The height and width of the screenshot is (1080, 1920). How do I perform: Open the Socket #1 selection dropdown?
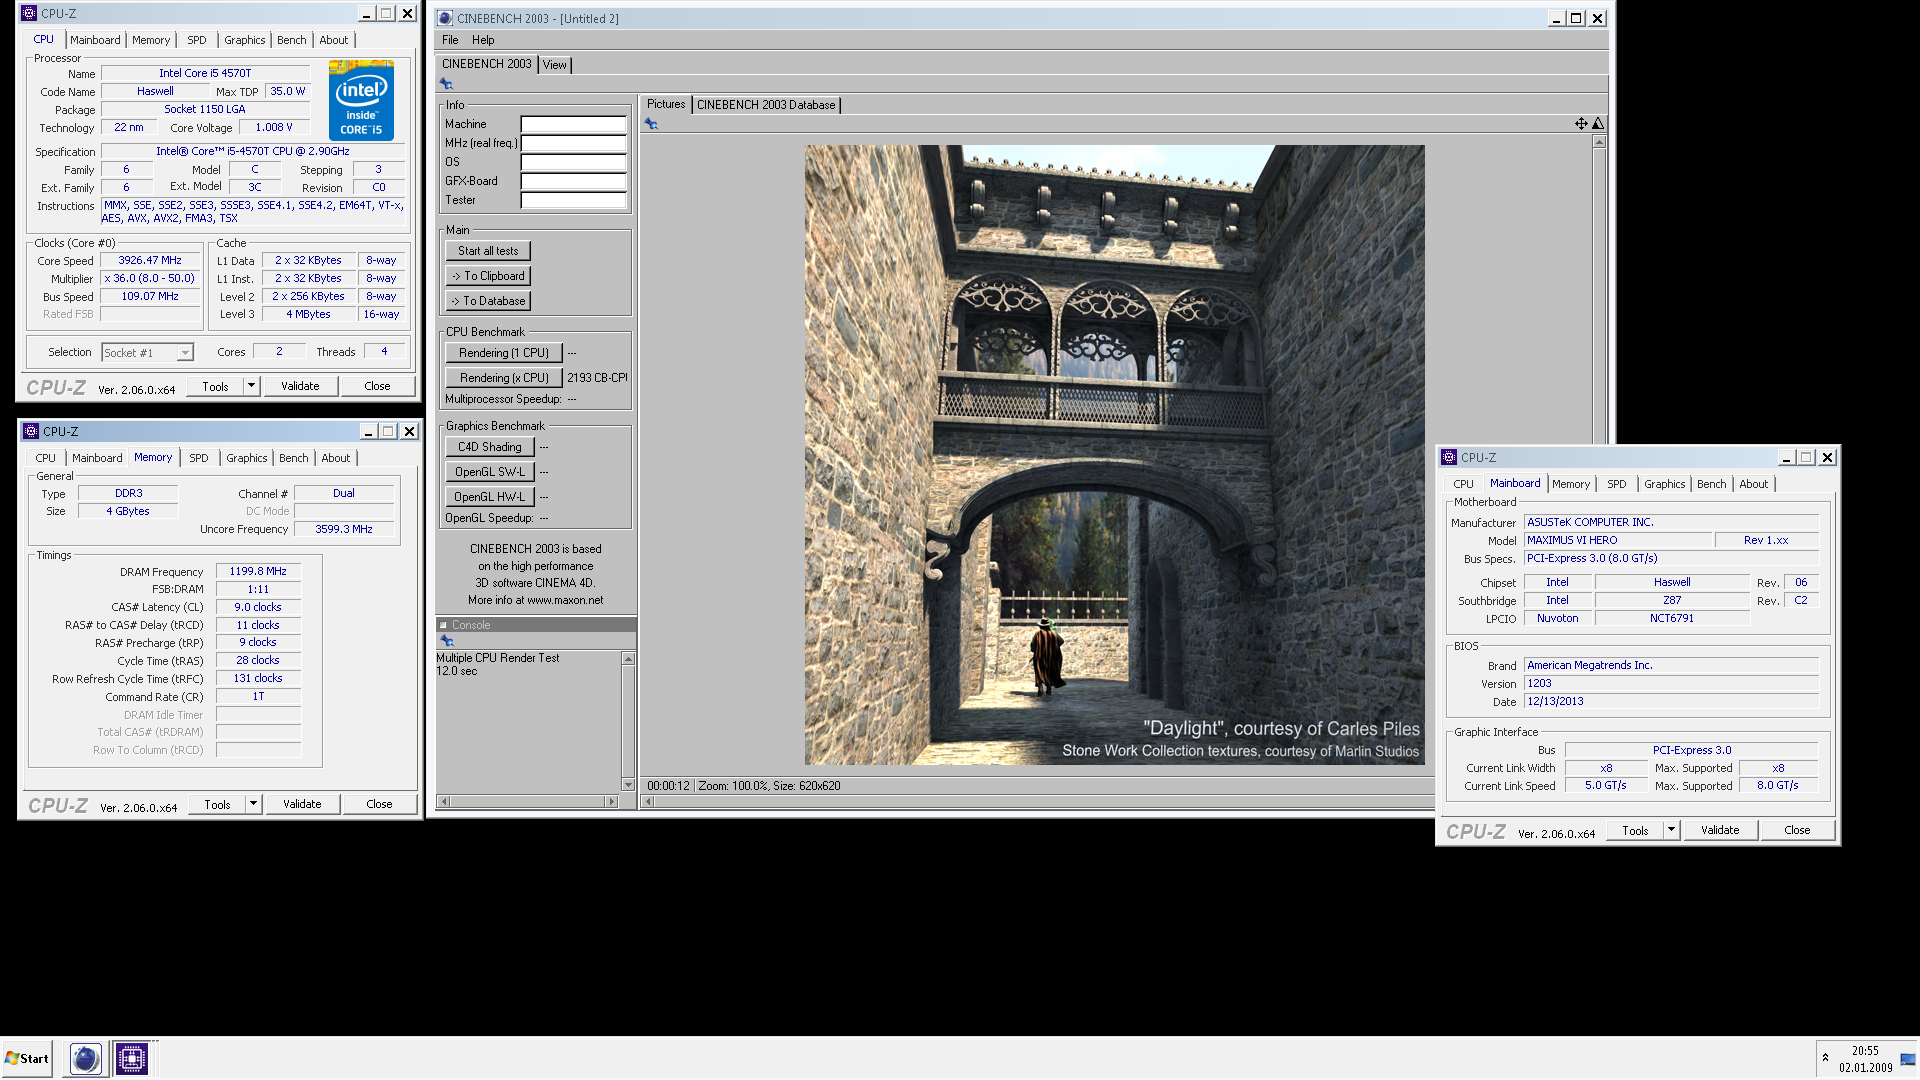(185, 353)
